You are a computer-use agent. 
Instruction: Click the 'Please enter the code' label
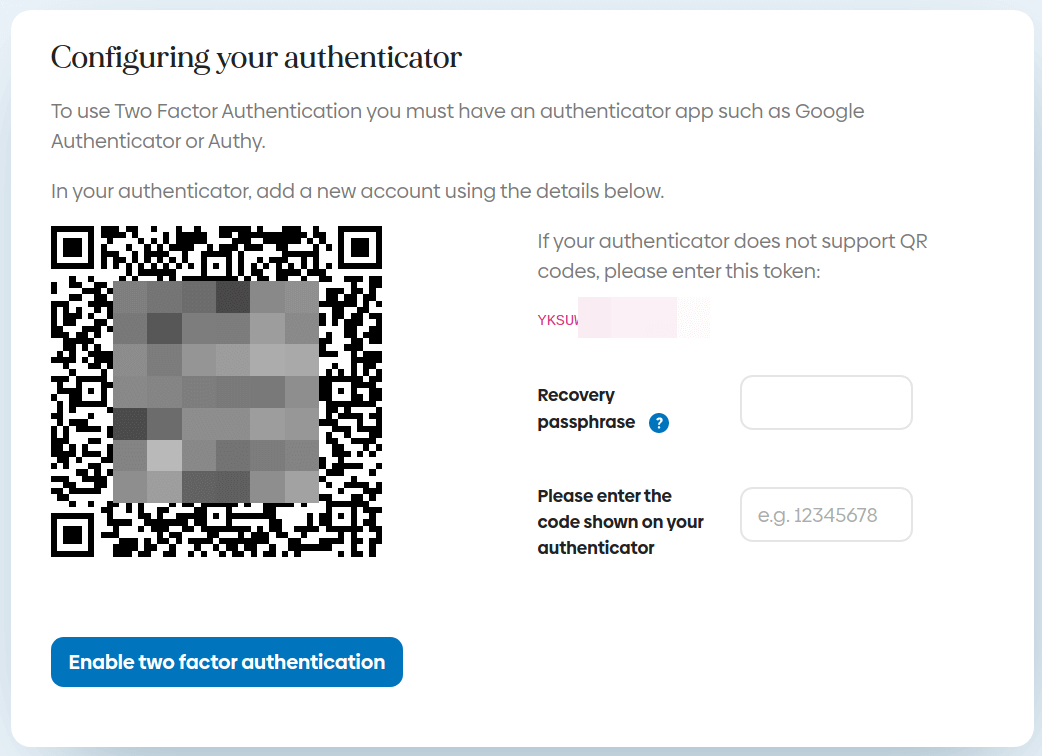pos(620,521)
